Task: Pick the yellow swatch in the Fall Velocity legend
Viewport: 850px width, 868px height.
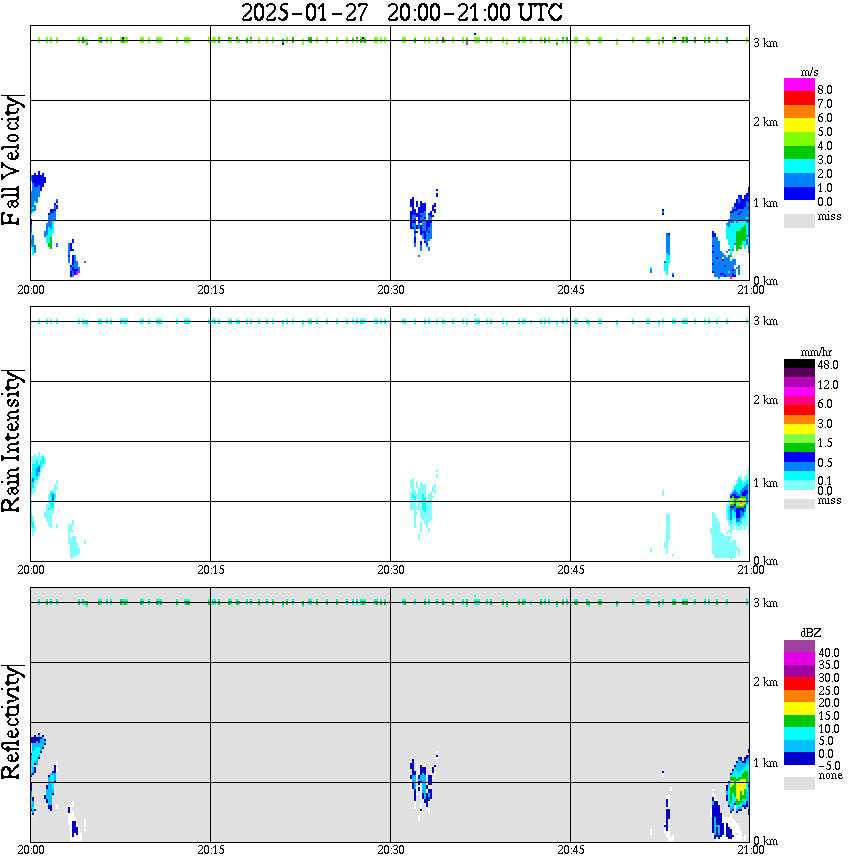Action: click(799, 126)
